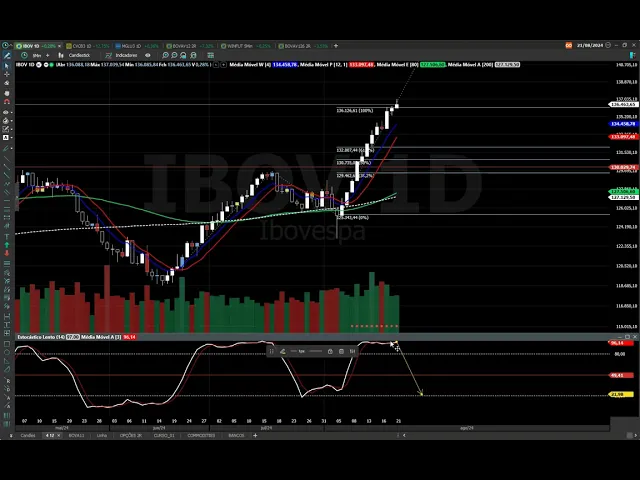The width and height of the screenshot is (640, 480).
Task: Switch to MGLU3 1D chart tab
Action: (x=136, y=46)
